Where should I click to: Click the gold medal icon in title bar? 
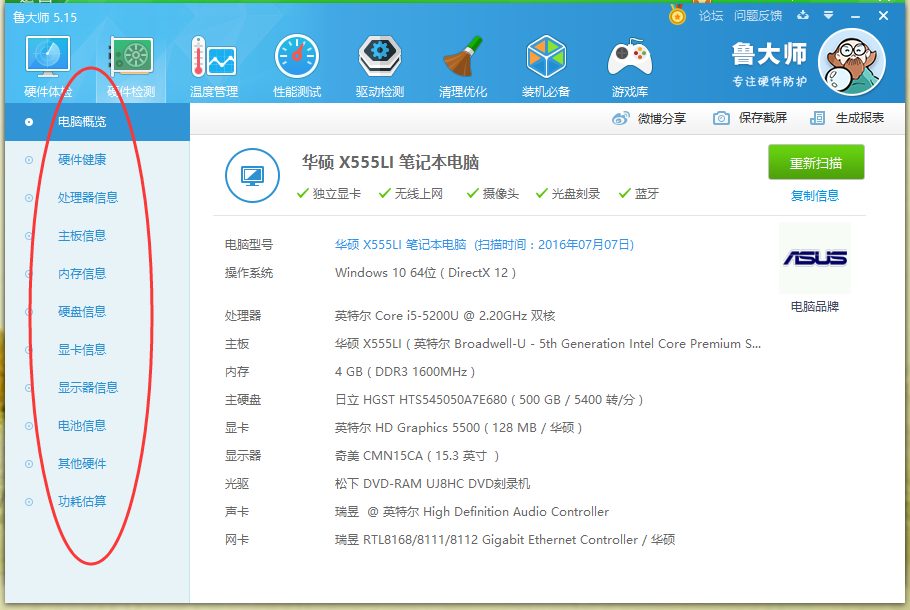pyautogui.click(x=677, y=15)
